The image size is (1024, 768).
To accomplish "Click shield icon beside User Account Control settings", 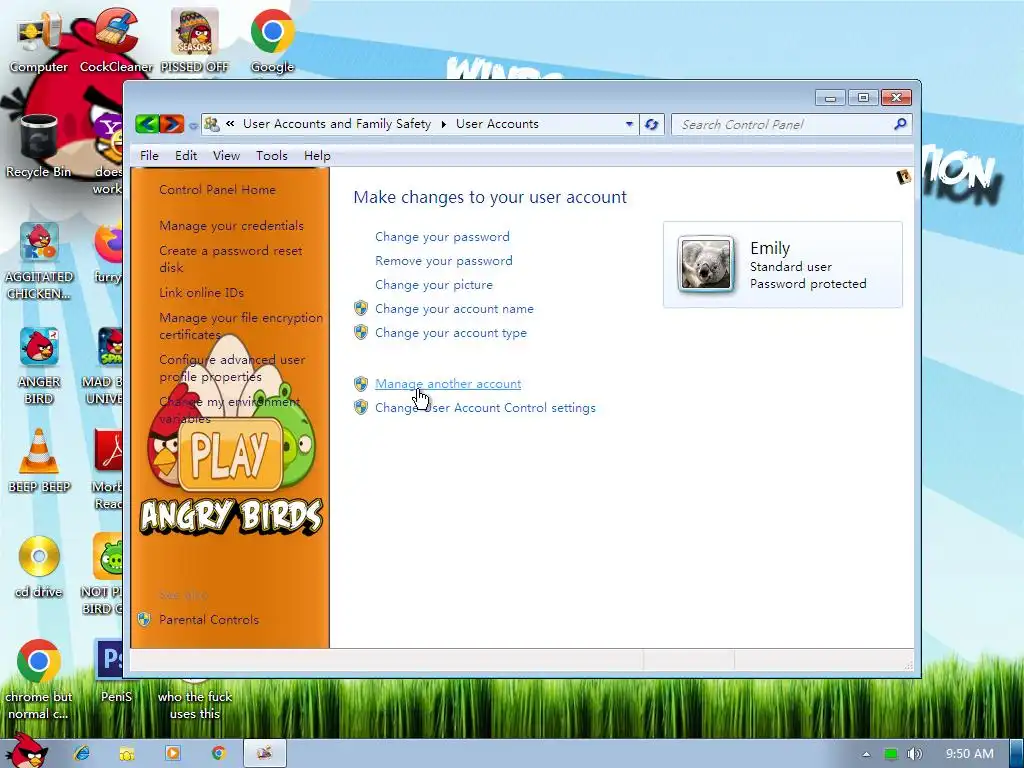I will pos(360,408).
